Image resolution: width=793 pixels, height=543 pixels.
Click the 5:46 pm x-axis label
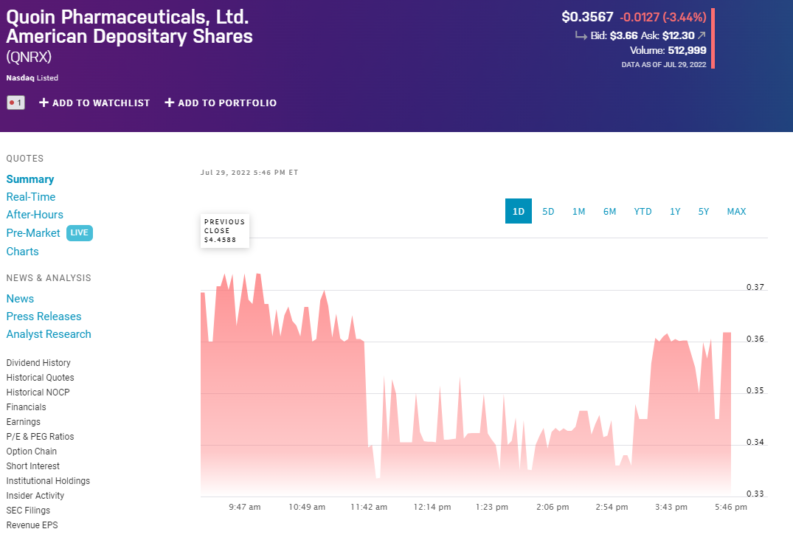[731, 507]
